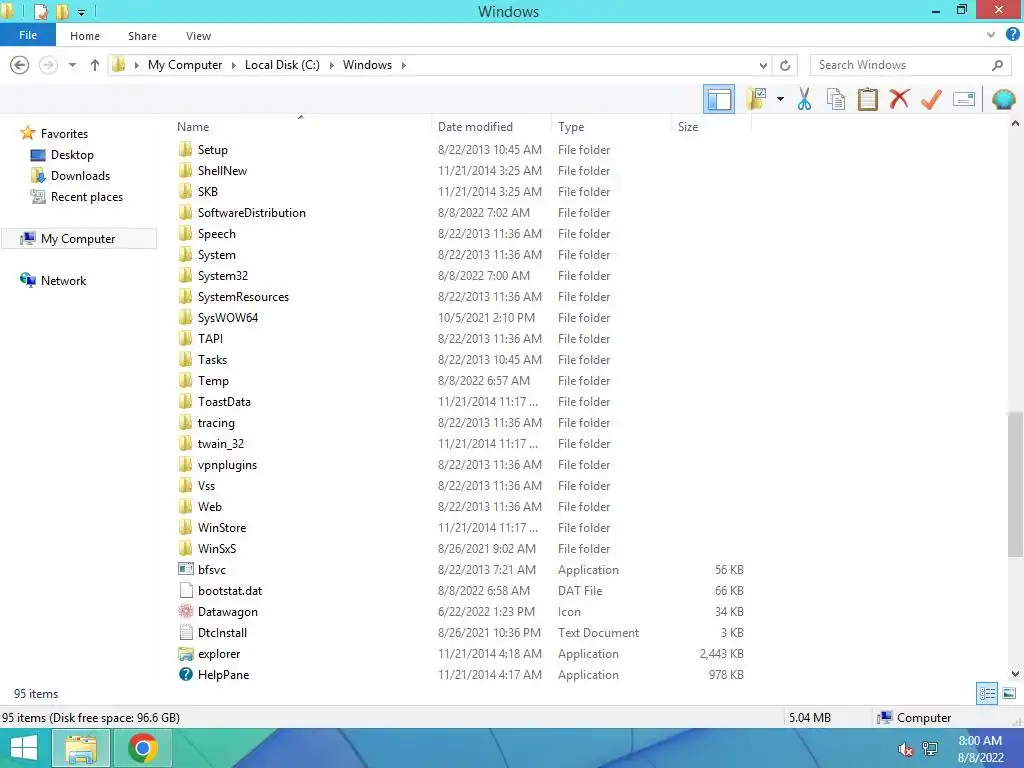Image resolution: width=1024 pixels, height=768 pixels.
Task: Click the scrollbar down arrow
Action: pyautogui.click(x=1015, y=673)
